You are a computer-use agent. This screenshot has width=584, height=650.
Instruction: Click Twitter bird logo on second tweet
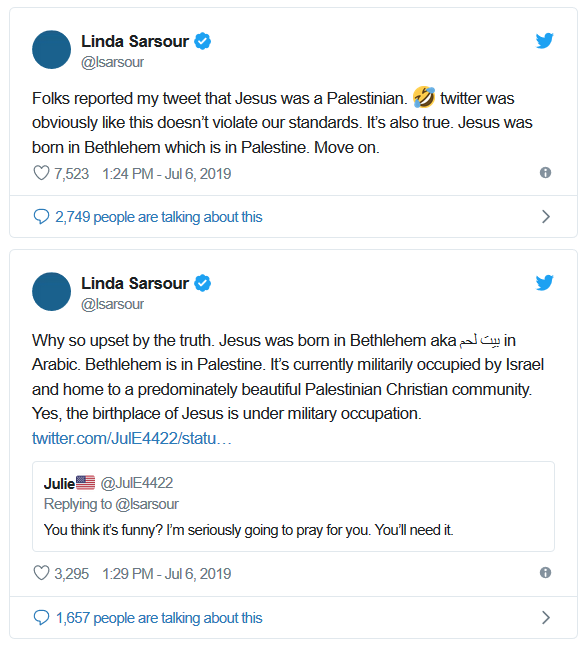tap(544, 283)
